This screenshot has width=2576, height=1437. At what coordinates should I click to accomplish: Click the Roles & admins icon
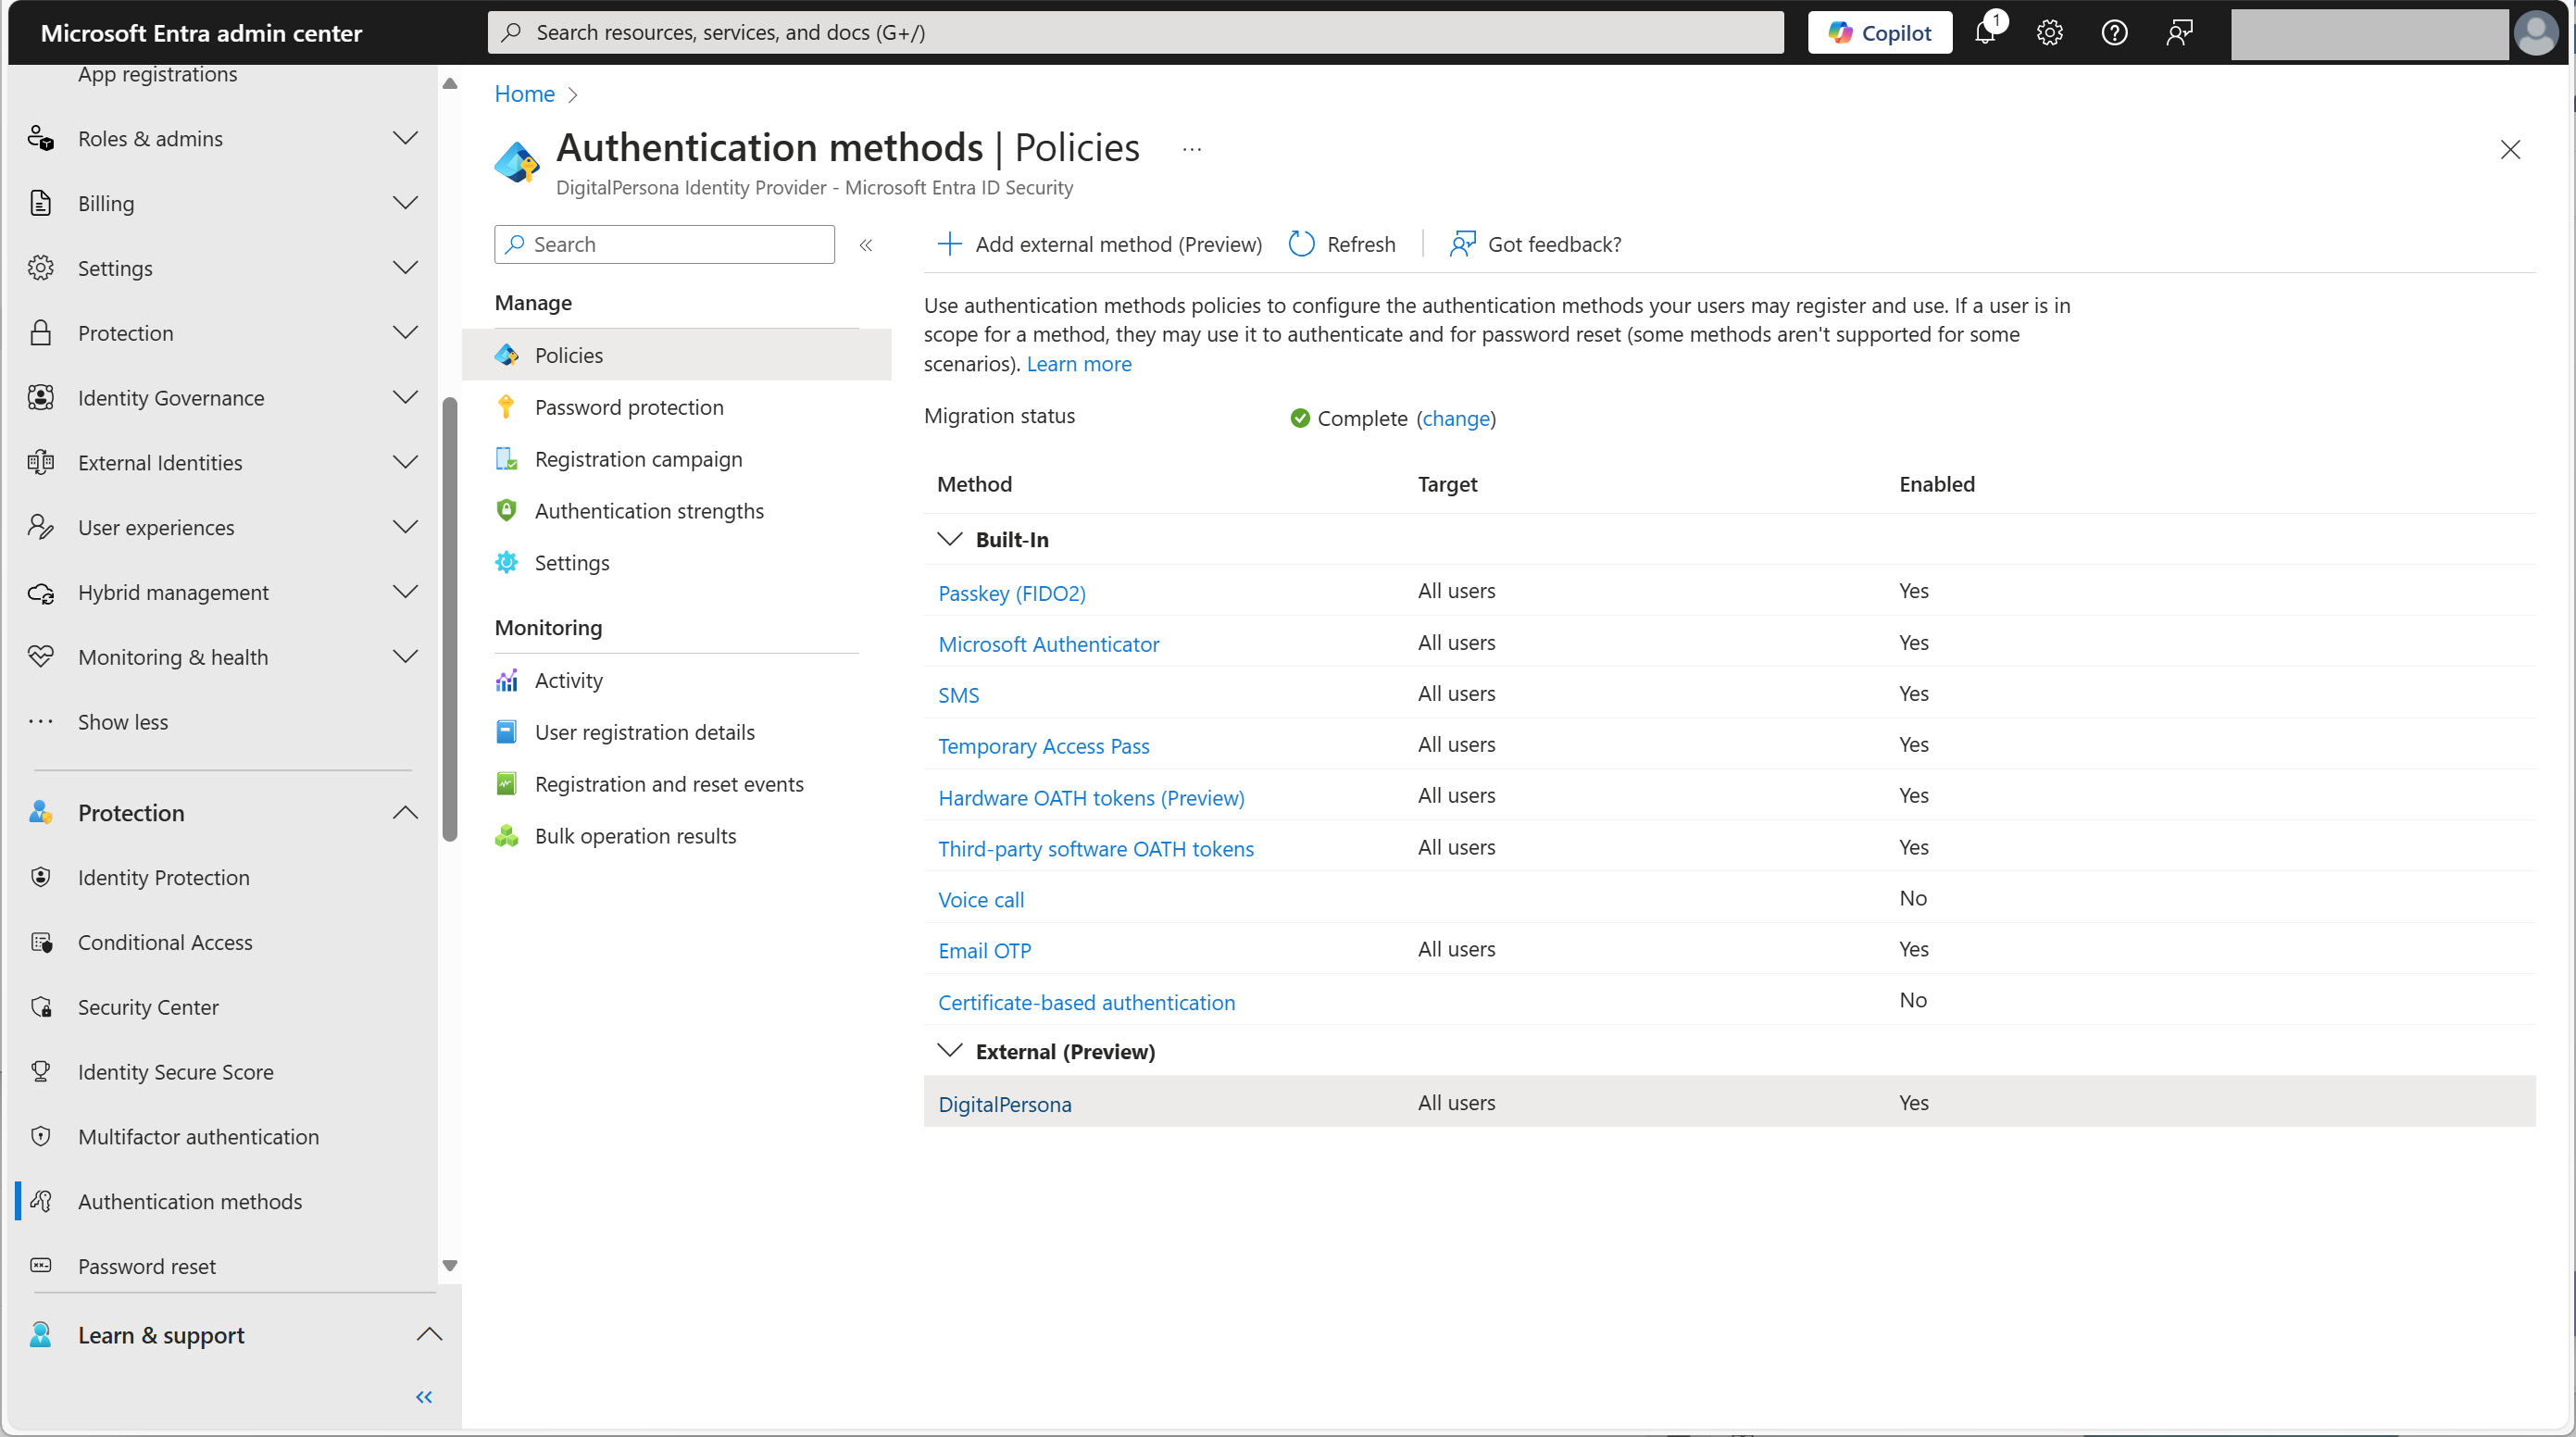click(x=41, y=138)
